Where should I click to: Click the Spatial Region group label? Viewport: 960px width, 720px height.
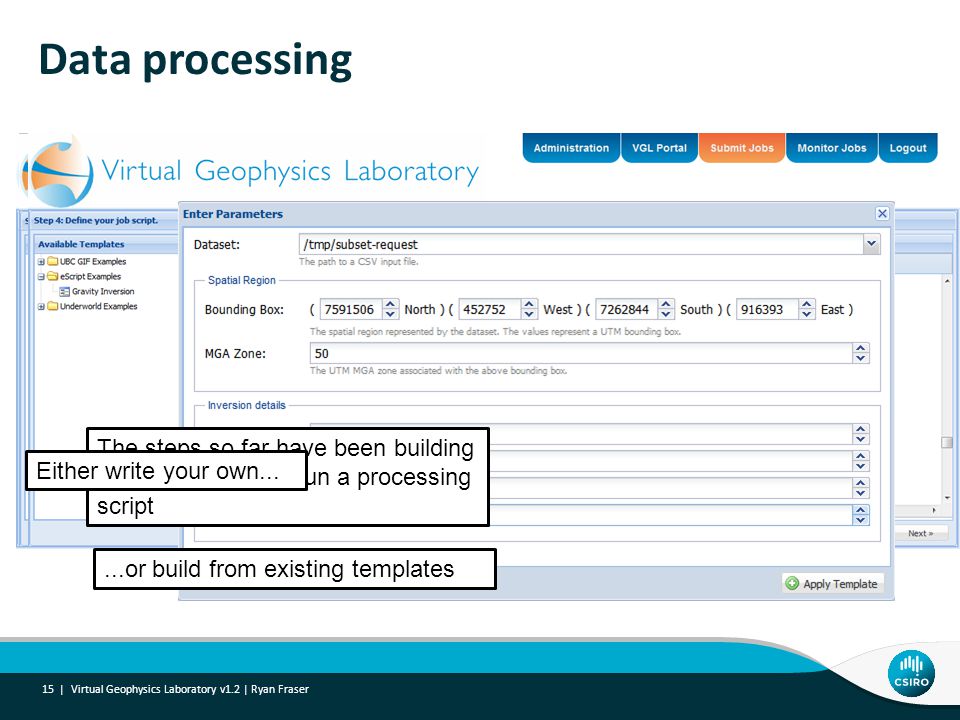(242, 280)
